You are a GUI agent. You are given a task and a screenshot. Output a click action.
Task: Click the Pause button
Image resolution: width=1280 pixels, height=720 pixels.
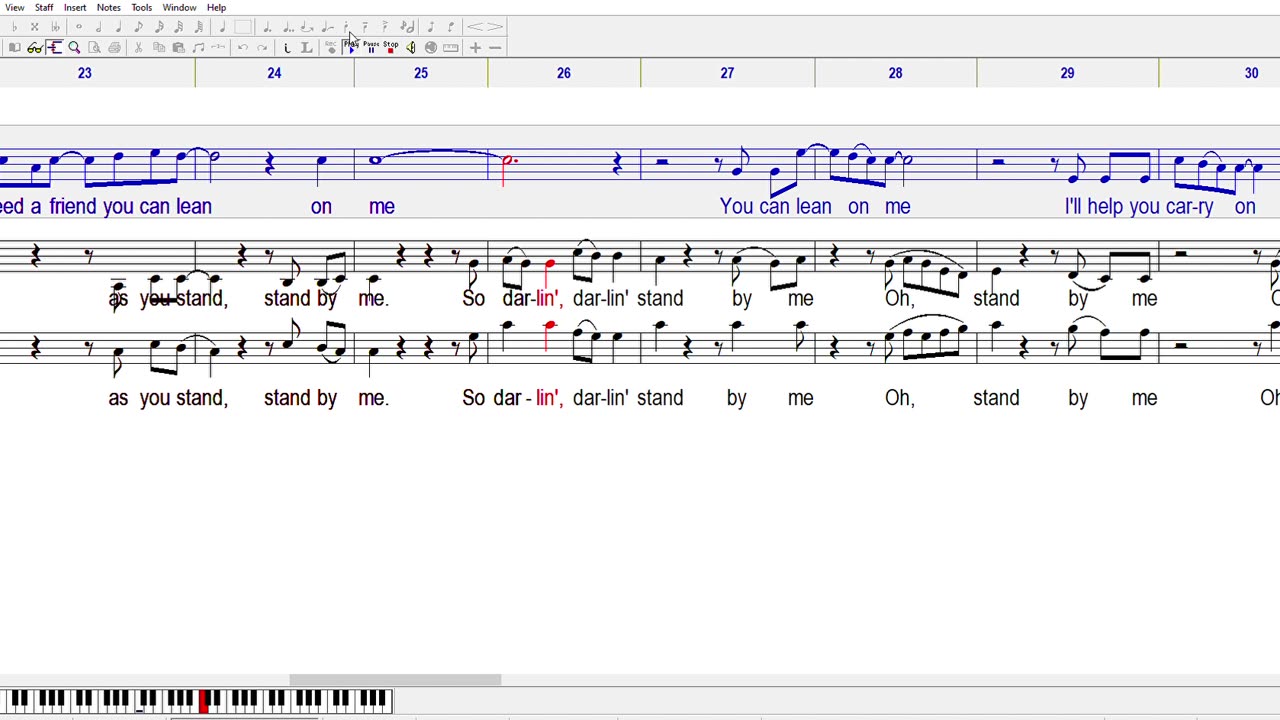click(x=371, y=47)
